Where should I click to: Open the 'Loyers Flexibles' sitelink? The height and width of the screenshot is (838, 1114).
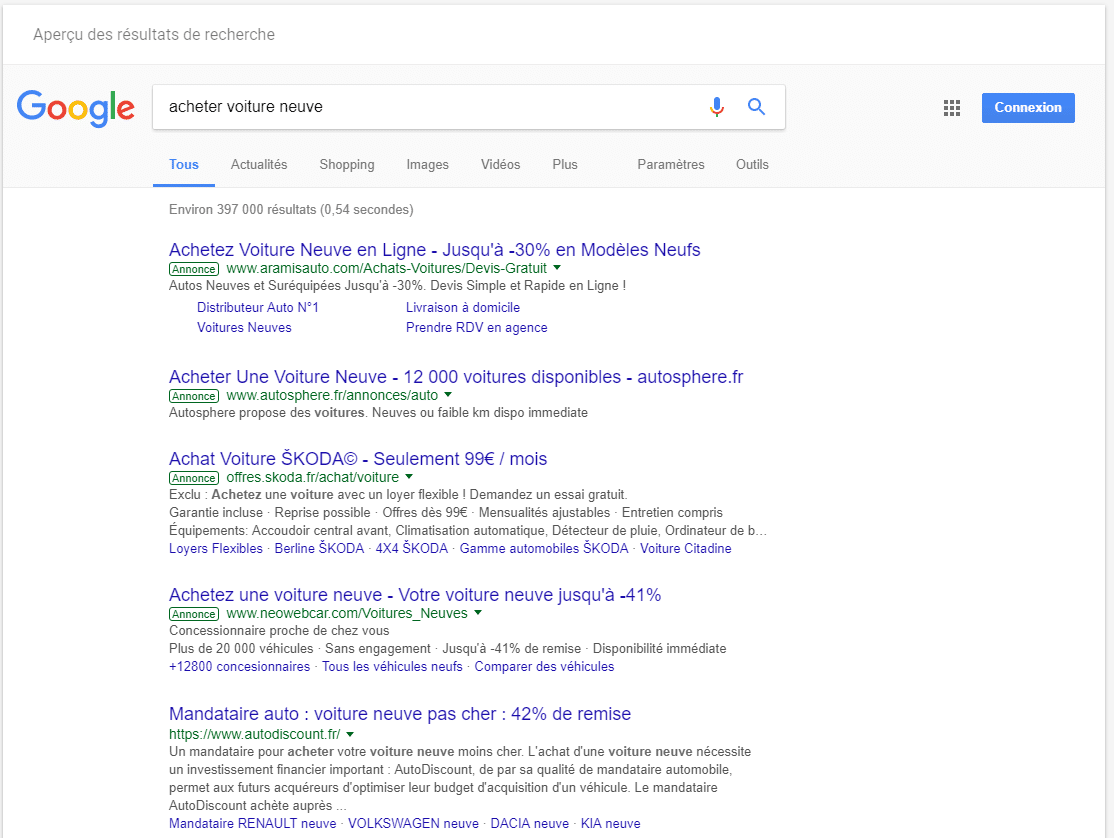tap(216, 548)
